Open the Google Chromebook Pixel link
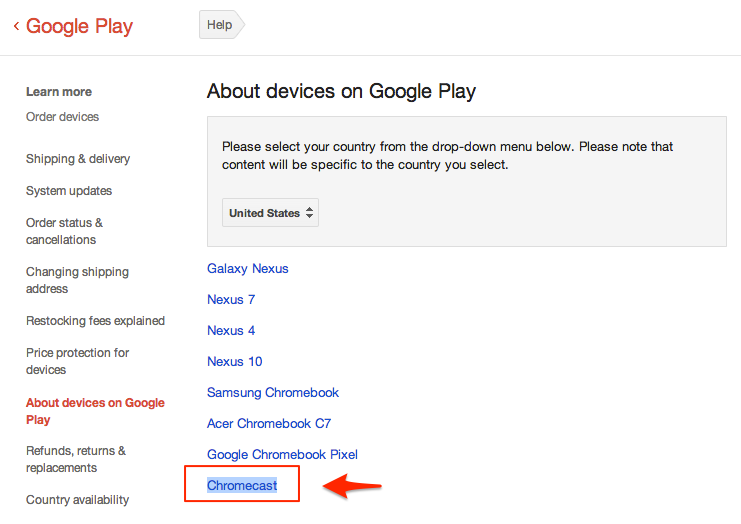The image size is (741, 524). (282, 455)
